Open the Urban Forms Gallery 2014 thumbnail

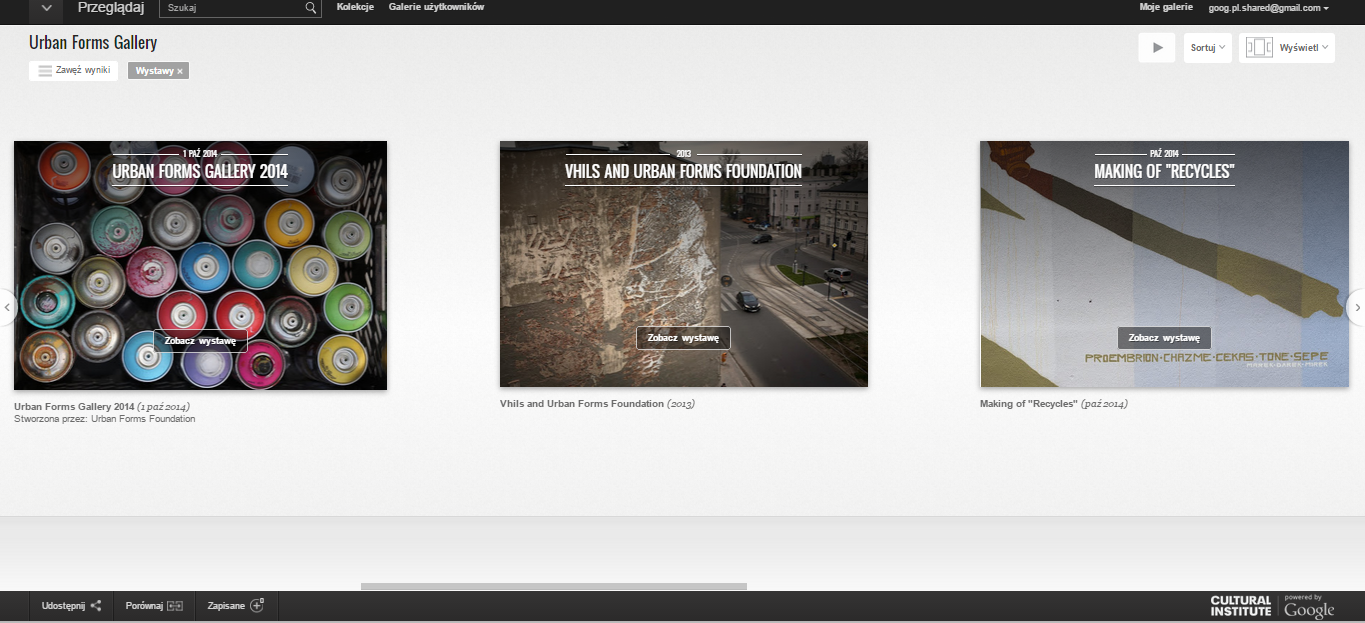pos(200,264)
